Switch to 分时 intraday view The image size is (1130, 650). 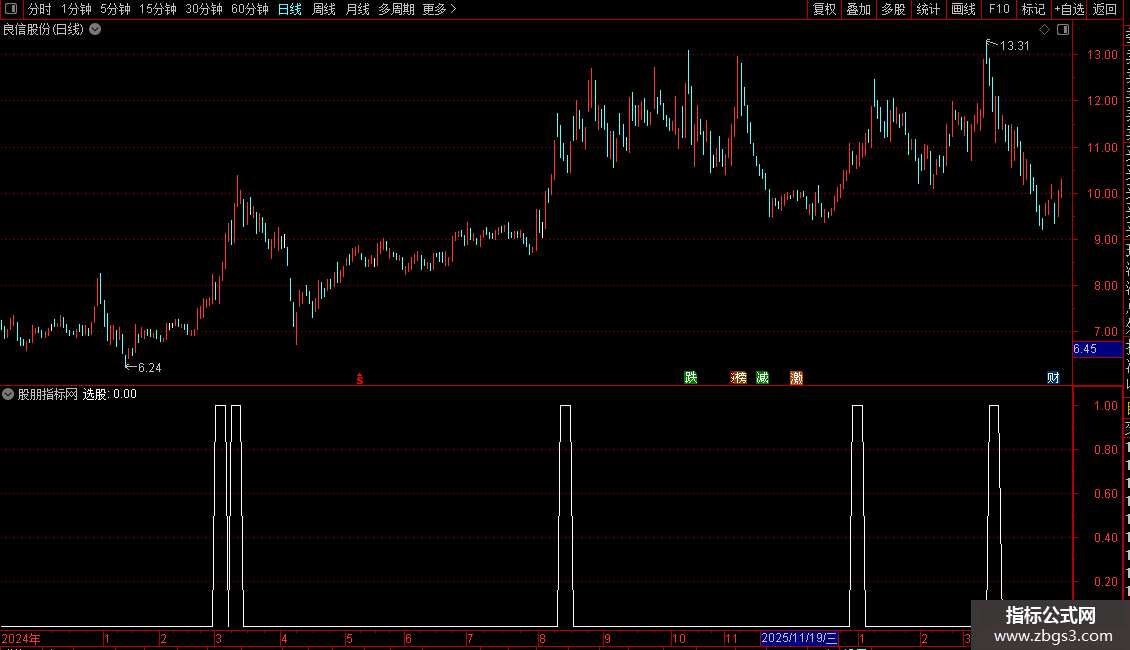40,9
